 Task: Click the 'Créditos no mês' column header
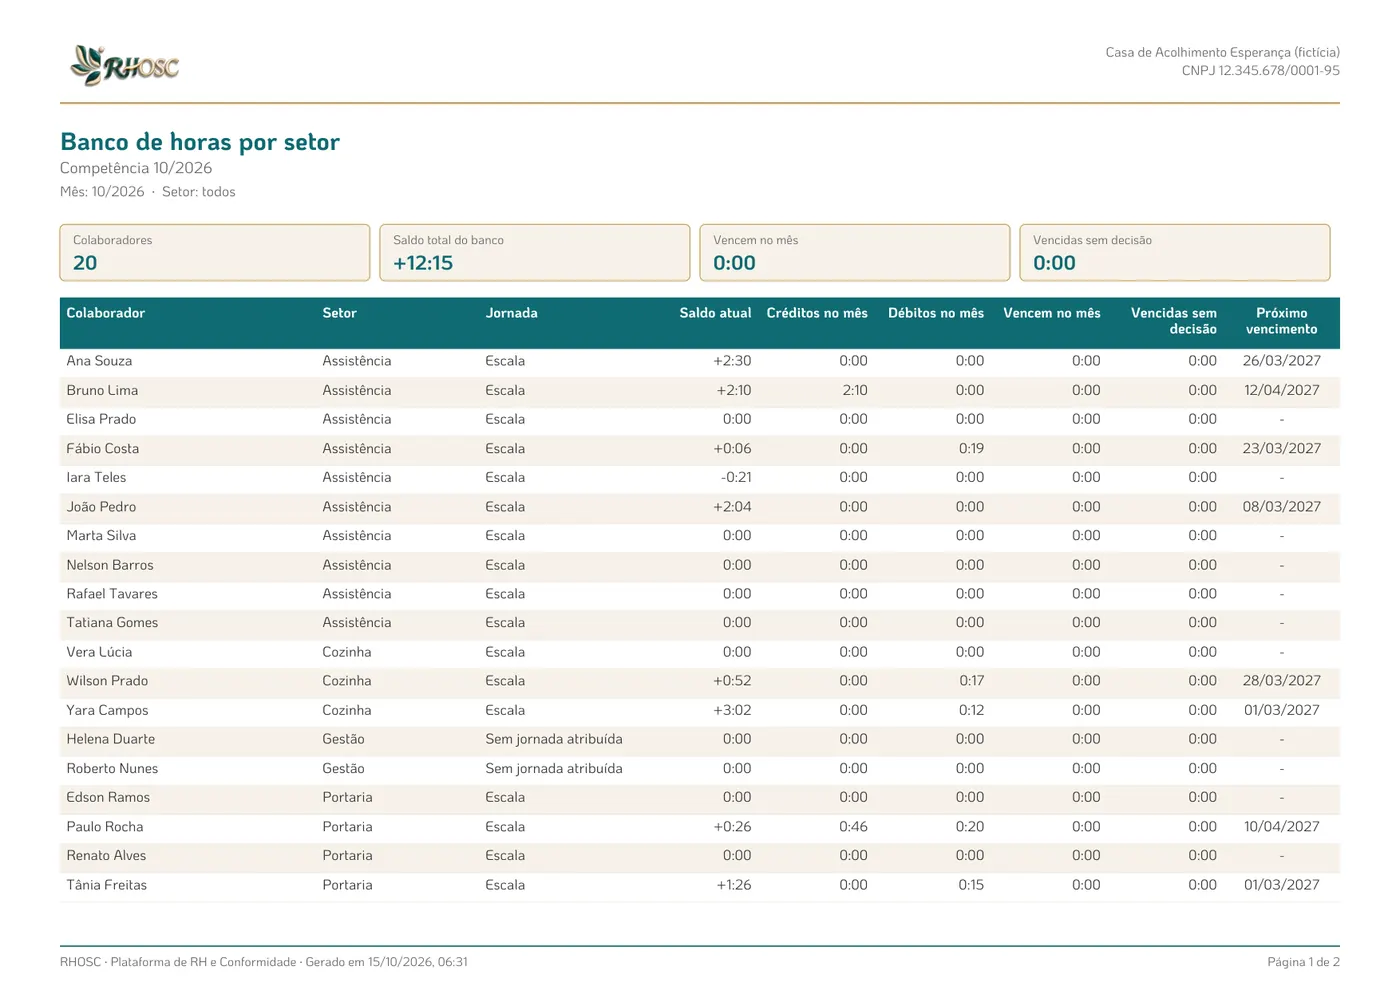[x=817, y=313]
